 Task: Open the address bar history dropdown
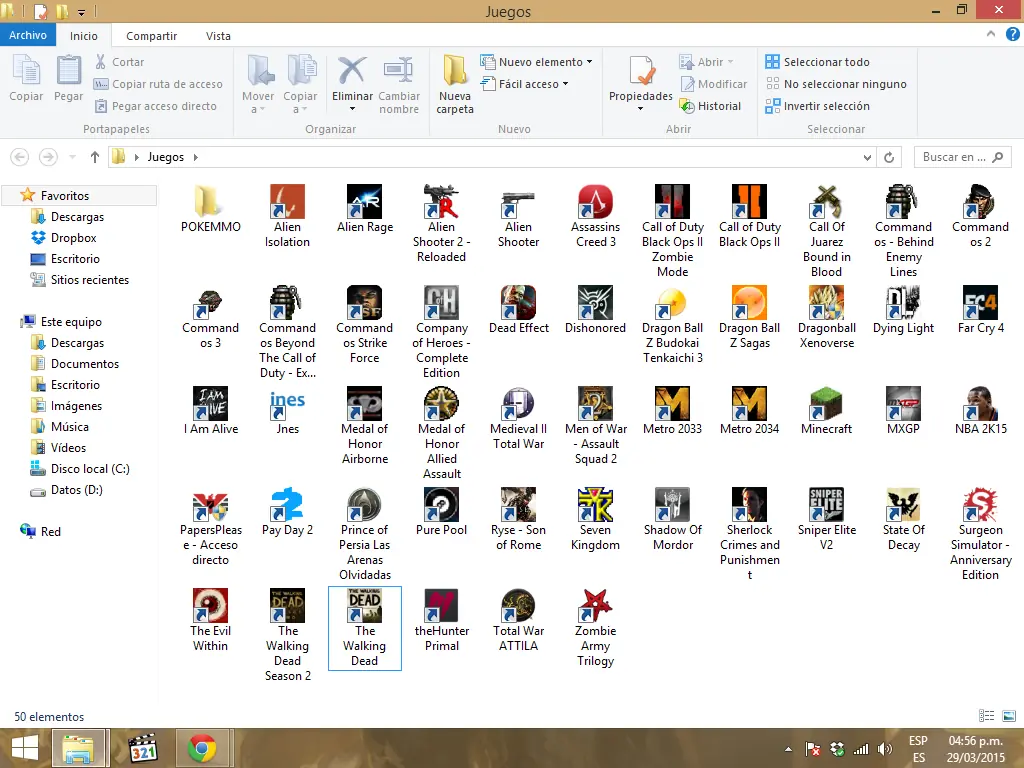[x=867, y=157]
